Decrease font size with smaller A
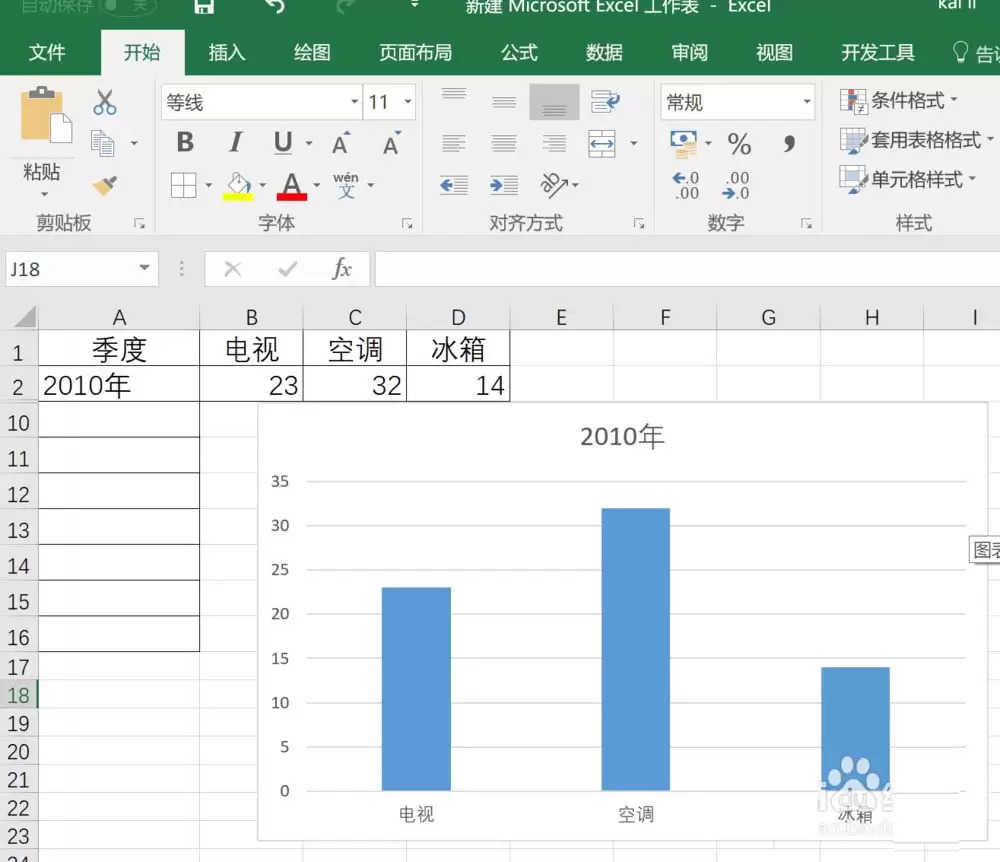The width and height of the screenshot is (1000, 862). point(391,143)
